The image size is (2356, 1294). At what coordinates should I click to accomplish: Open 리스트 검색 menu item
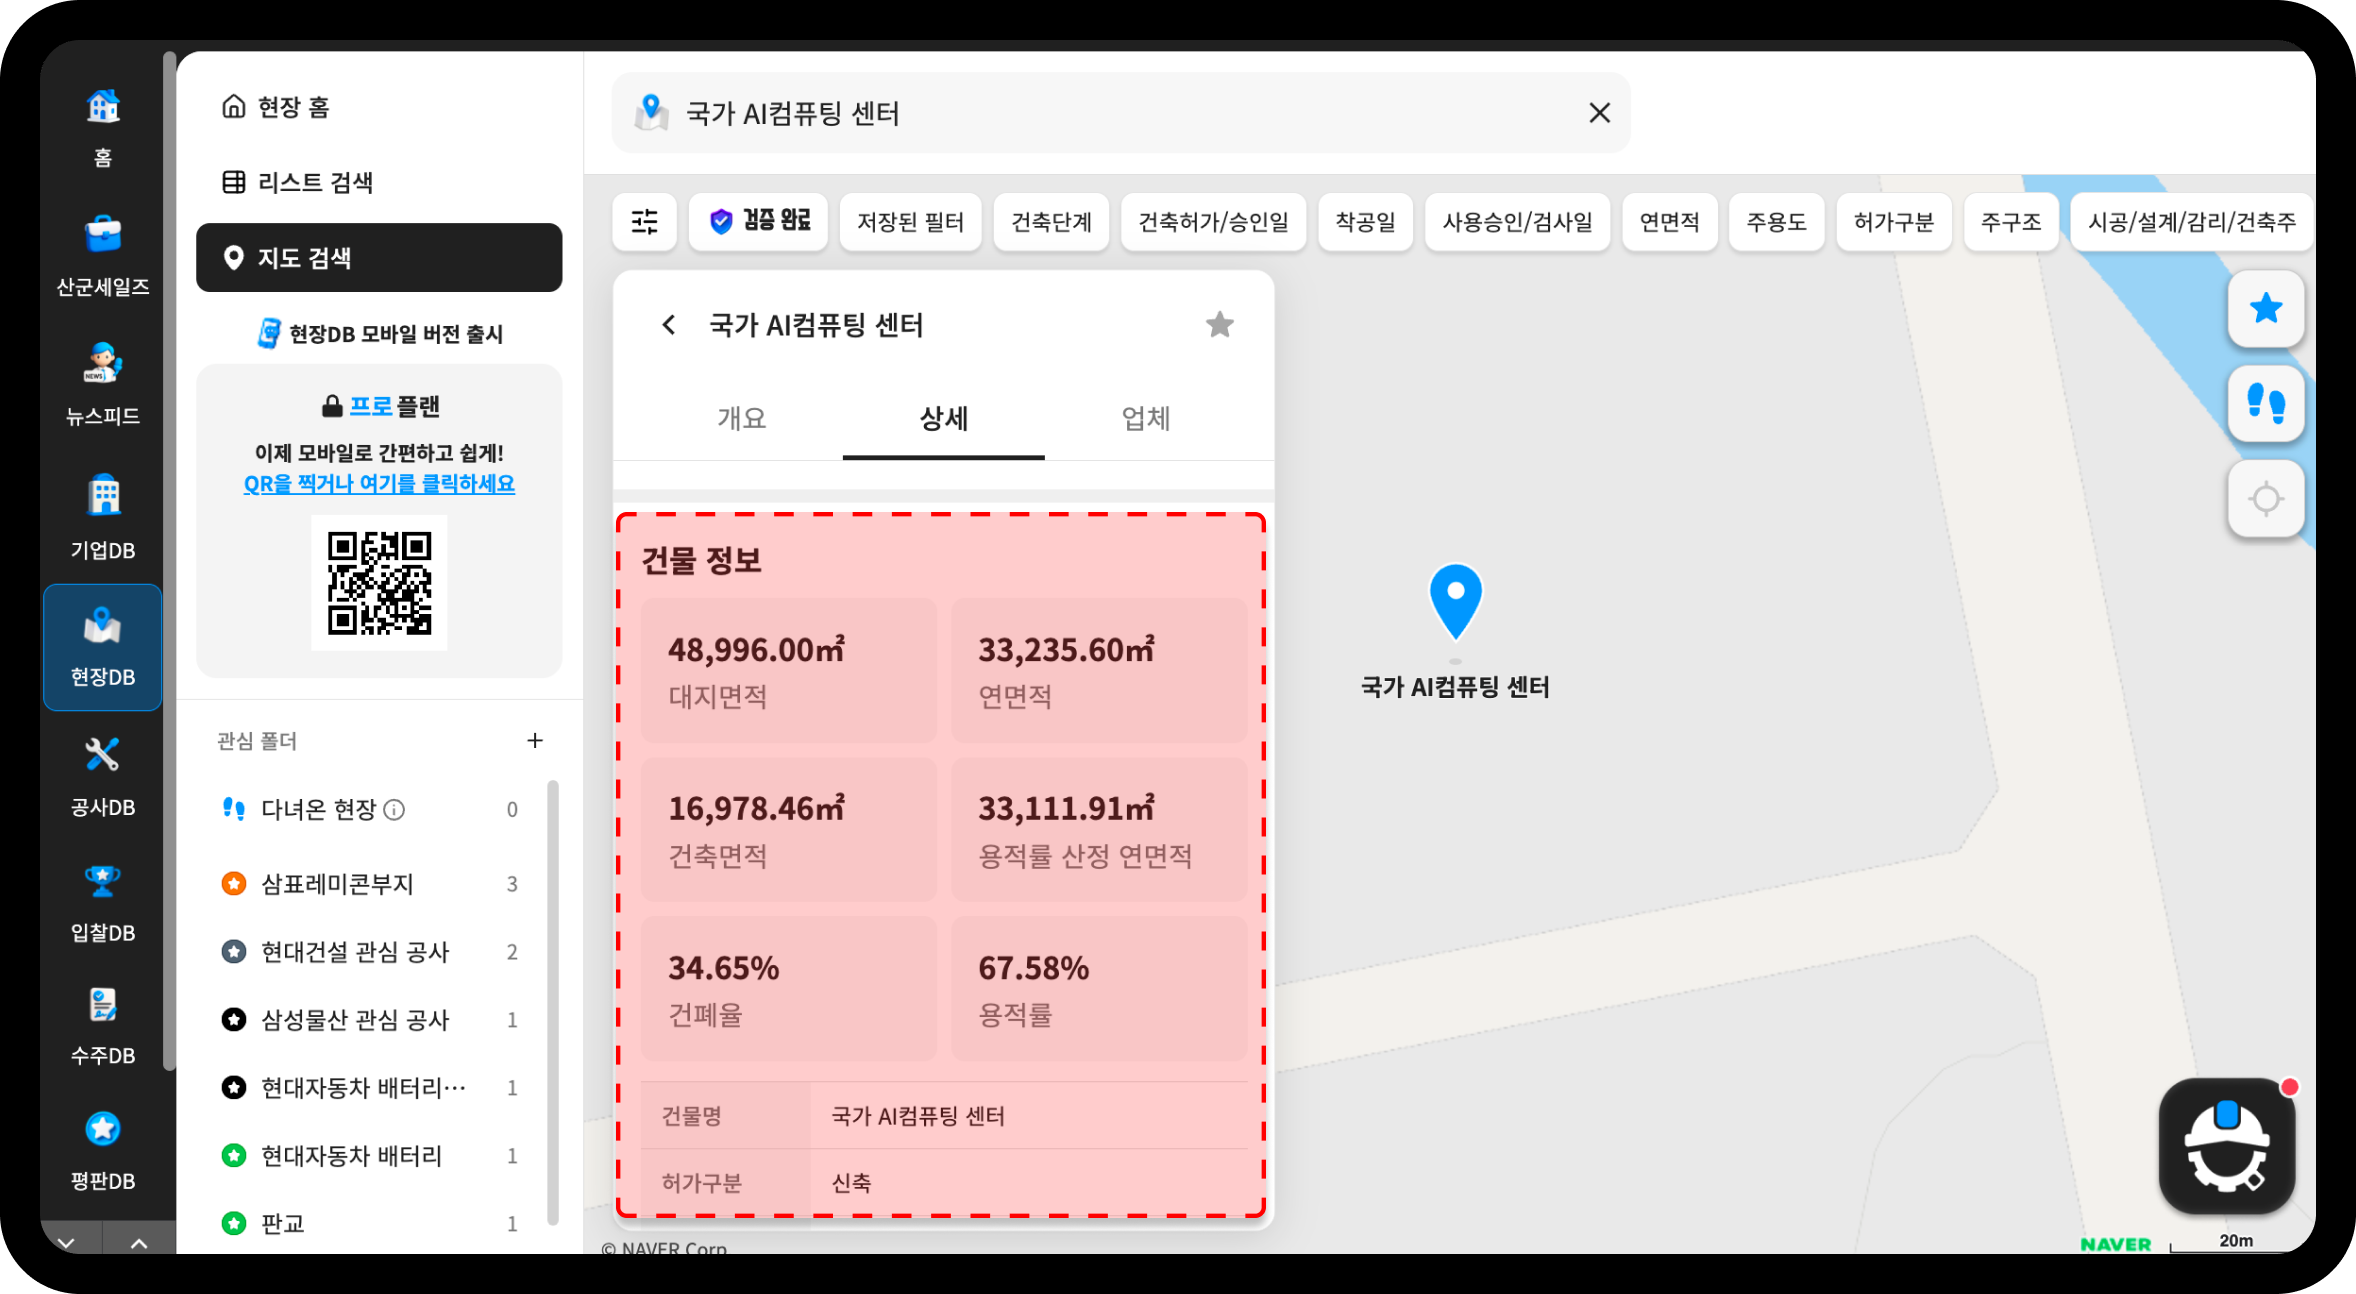[379, 182]
